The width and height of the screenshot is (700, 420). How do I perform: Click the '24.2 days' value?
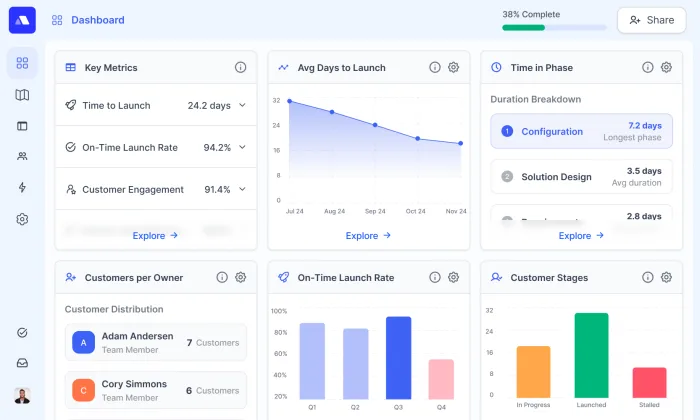209,106
